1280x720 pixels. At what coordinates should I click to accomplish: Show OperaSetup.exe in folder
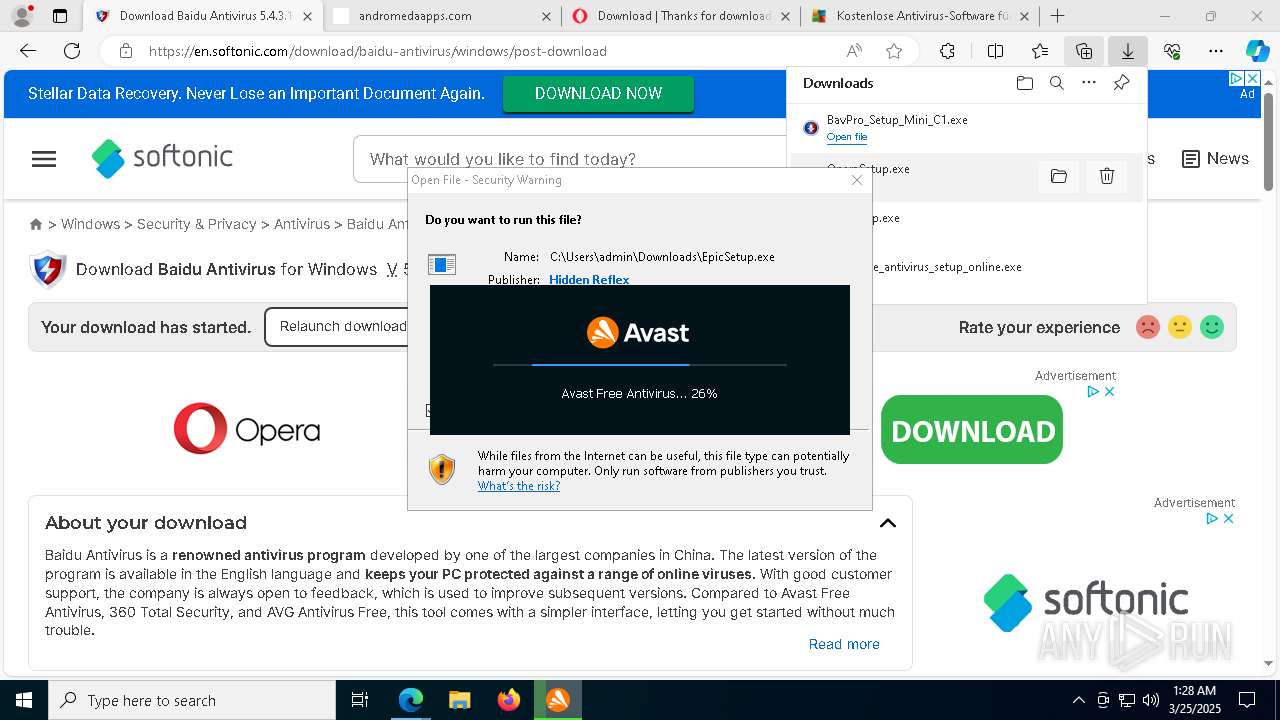(x=1058, y=177)
